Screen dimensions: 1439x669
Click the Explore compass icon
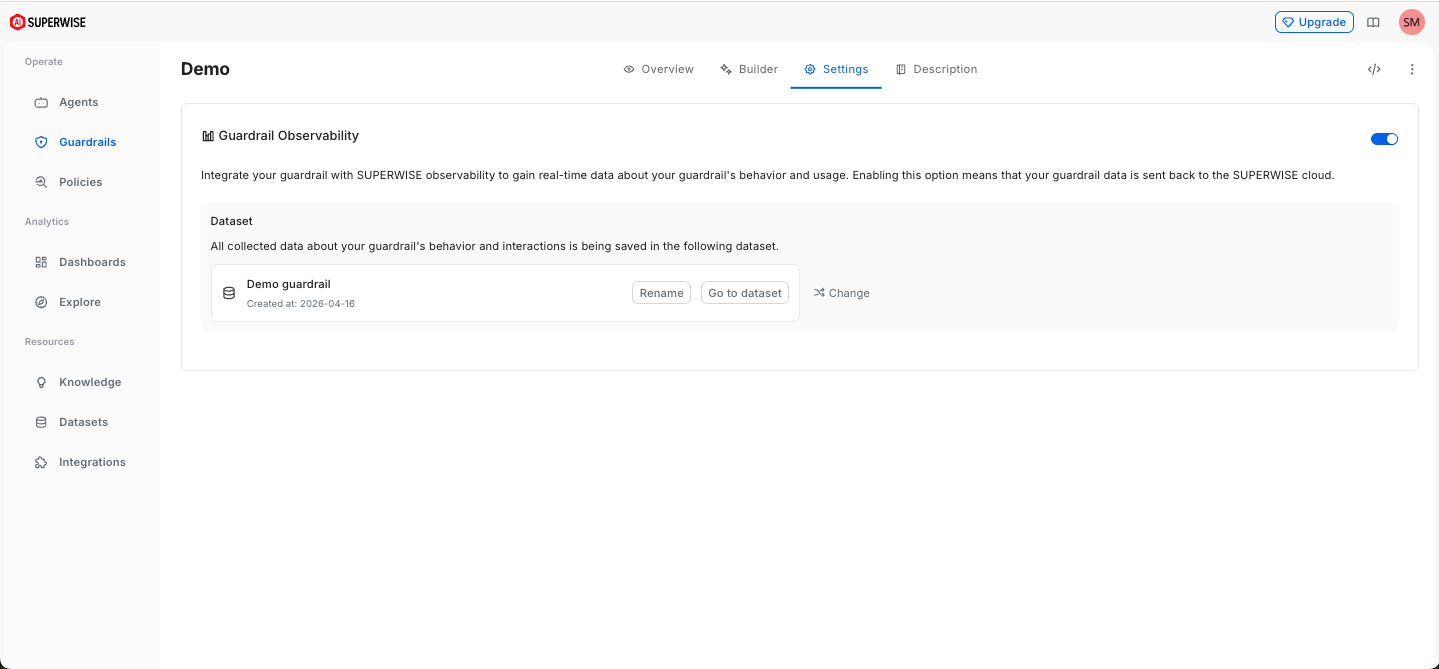coord(41,302)
